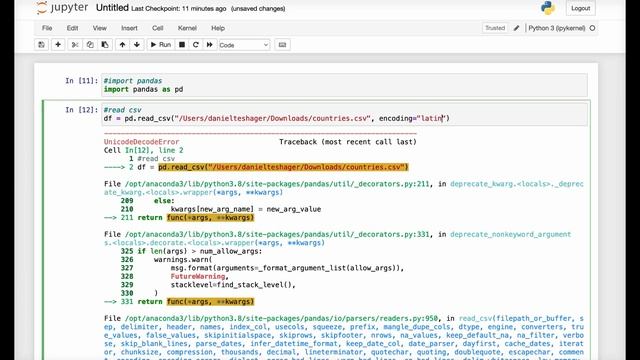Click the Last Checkpoint 11 minutes ago text

[178, 9]
